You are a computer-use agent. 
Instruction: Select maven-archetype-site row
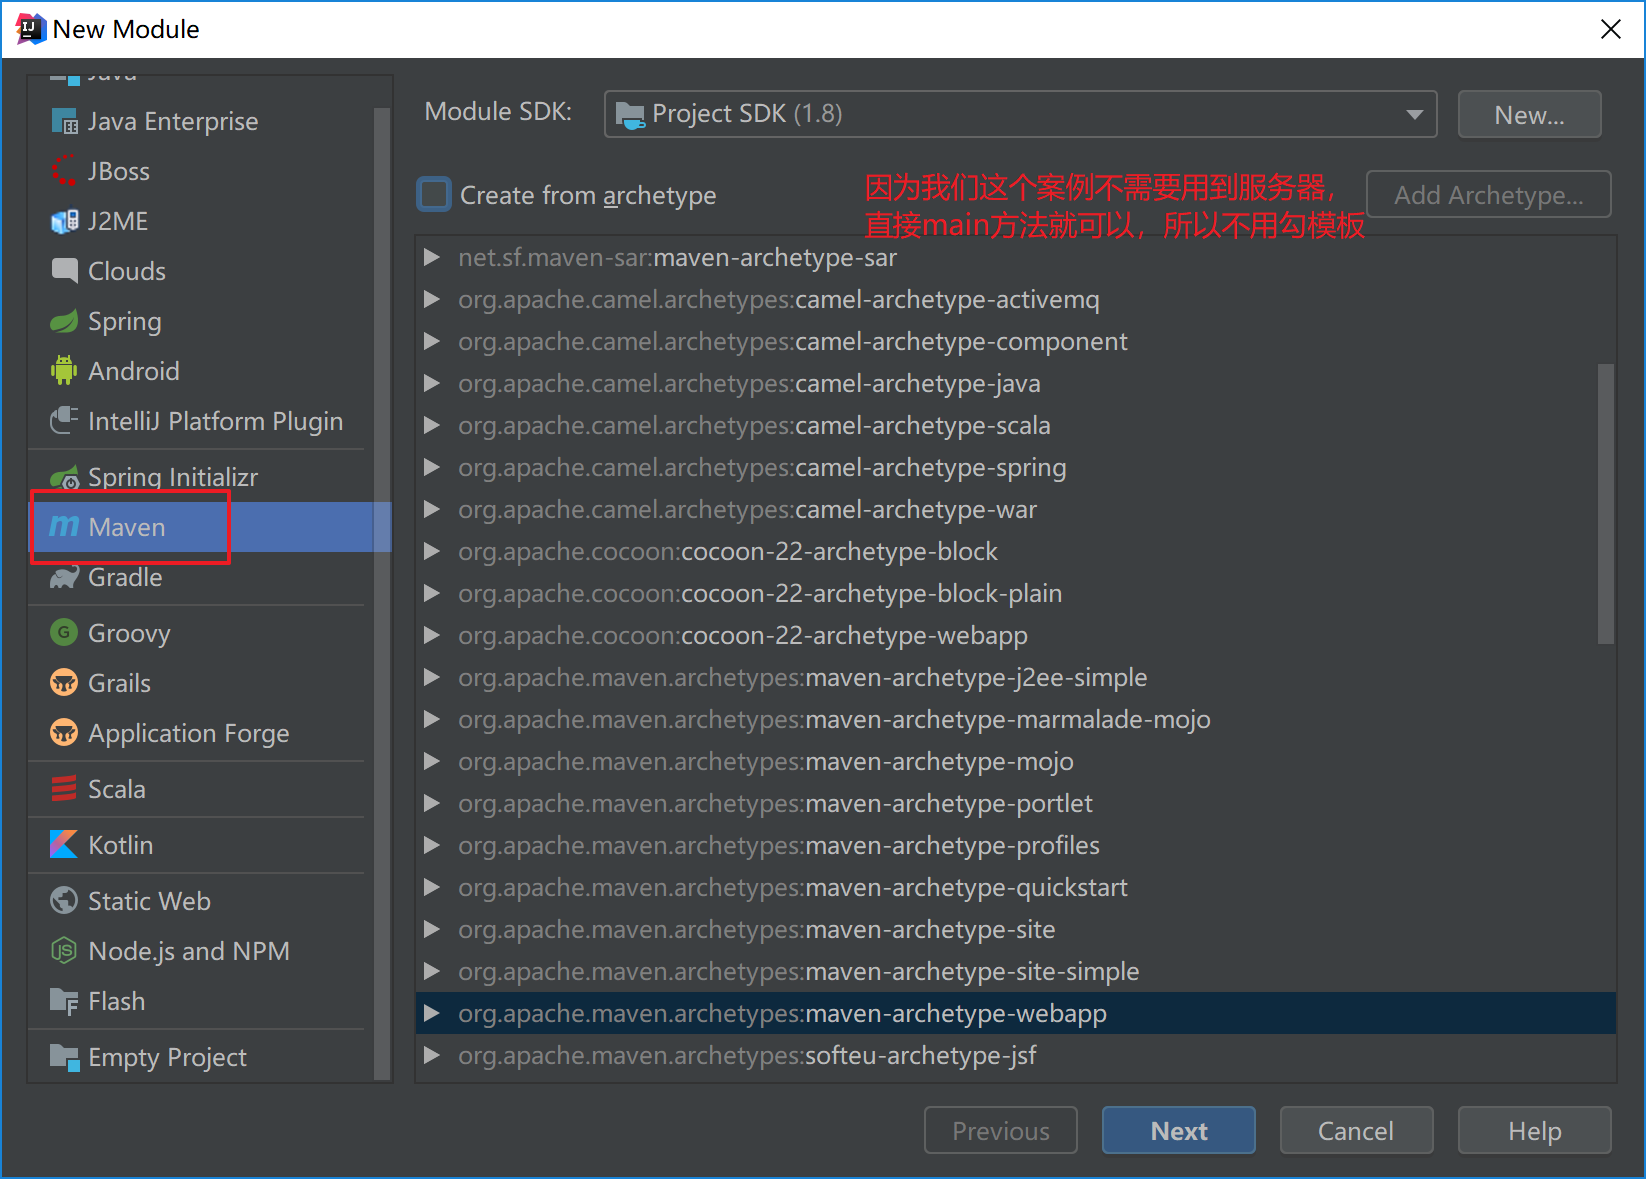click(1016, 929)
